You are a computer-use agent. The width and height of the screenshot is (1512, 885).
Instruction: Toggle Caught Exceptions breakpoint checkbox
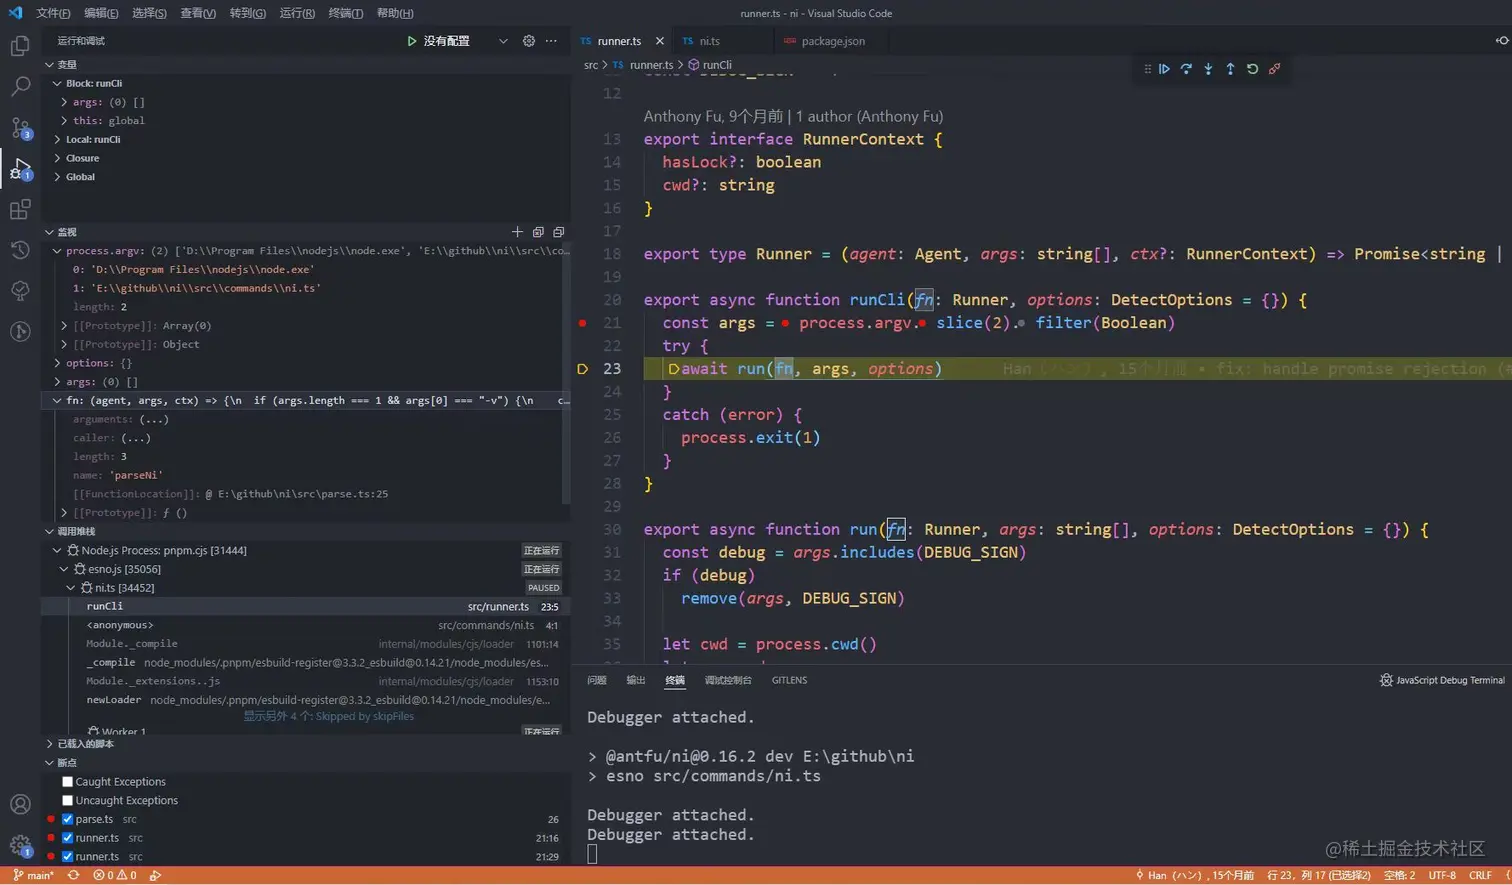67,782
